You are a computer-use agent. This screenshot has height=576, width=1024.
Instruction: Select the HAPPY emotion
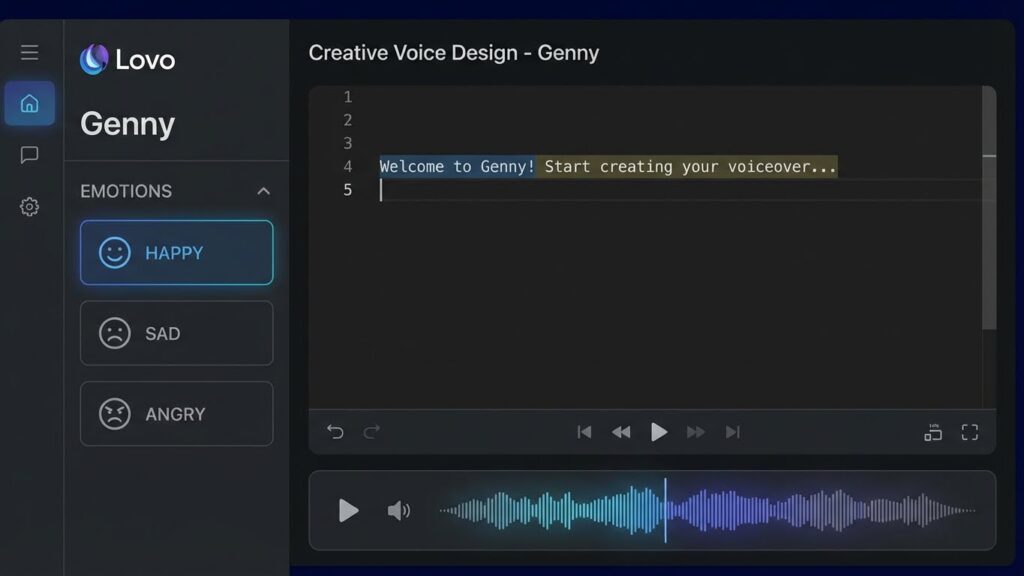[176, 252]
